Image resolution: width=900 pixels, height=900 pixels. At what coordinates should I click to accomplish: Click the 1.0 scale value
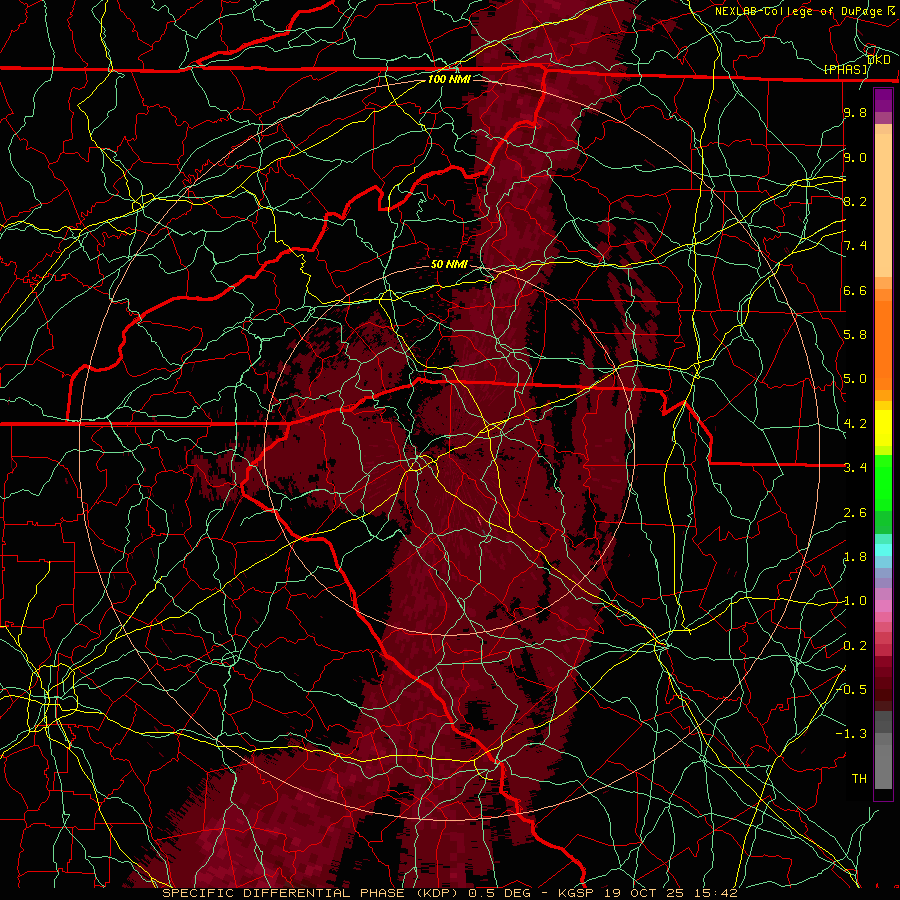[x=855, y=601]
